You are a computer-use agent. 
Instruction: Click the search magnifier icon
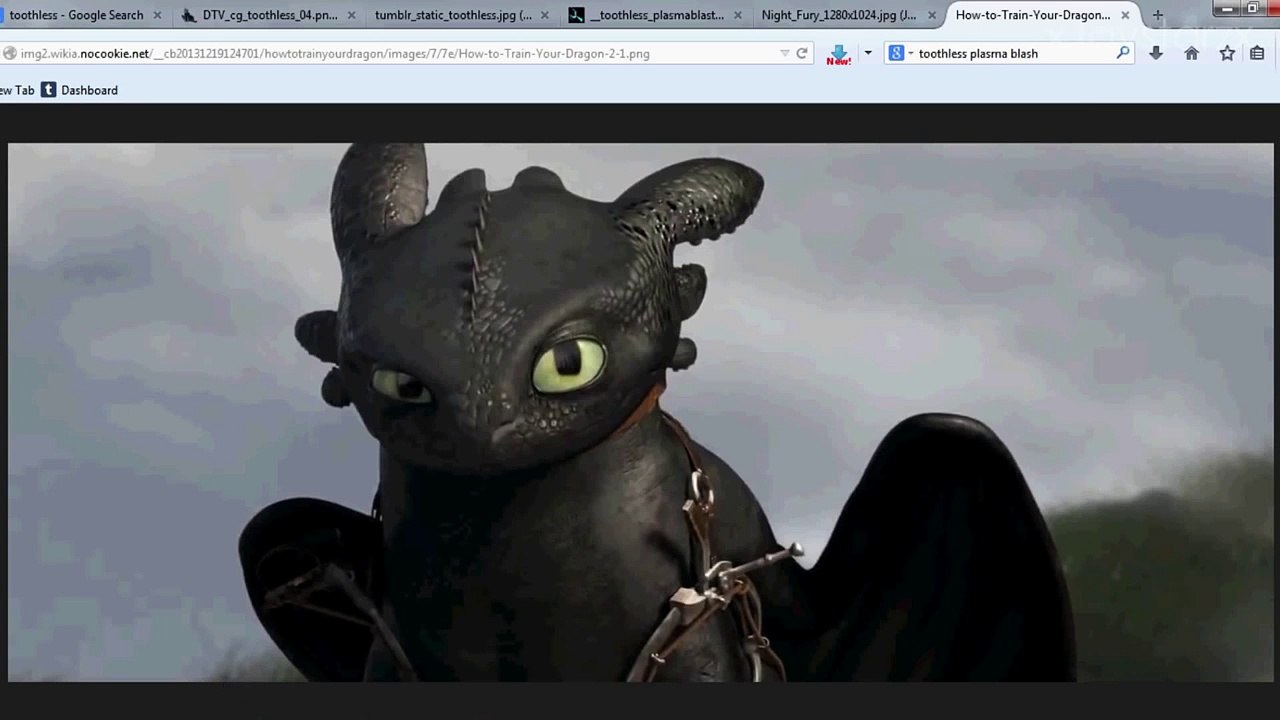point(1123,53)
